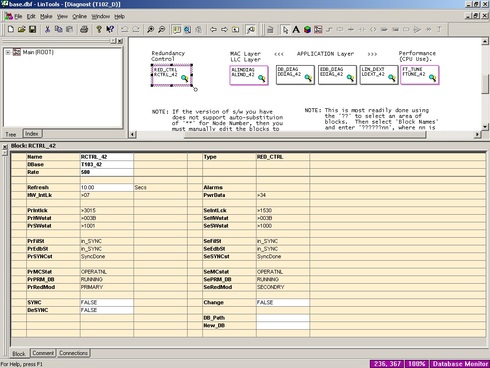Open the Online menu

point(80,16)
